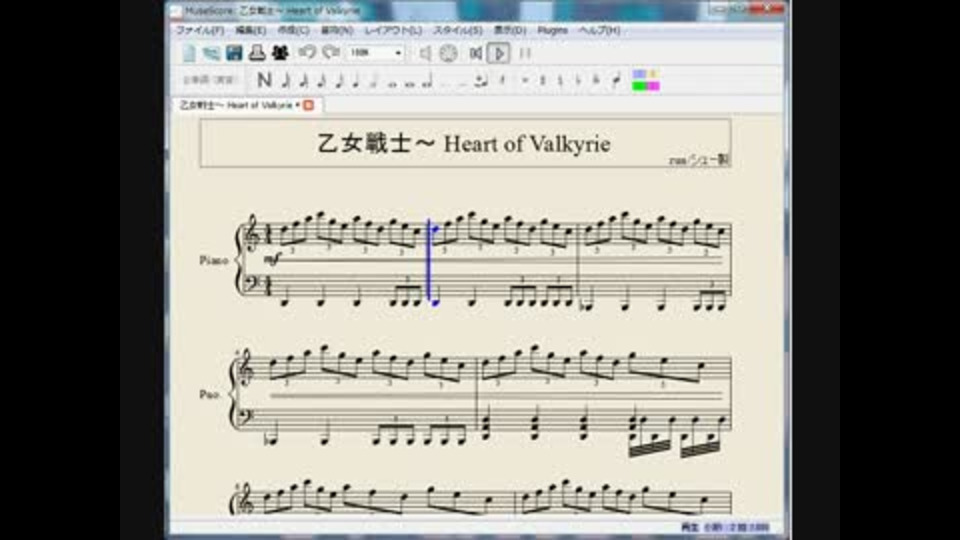
Task: Open the 編集(E) menu
Action: tap(250, 30)
